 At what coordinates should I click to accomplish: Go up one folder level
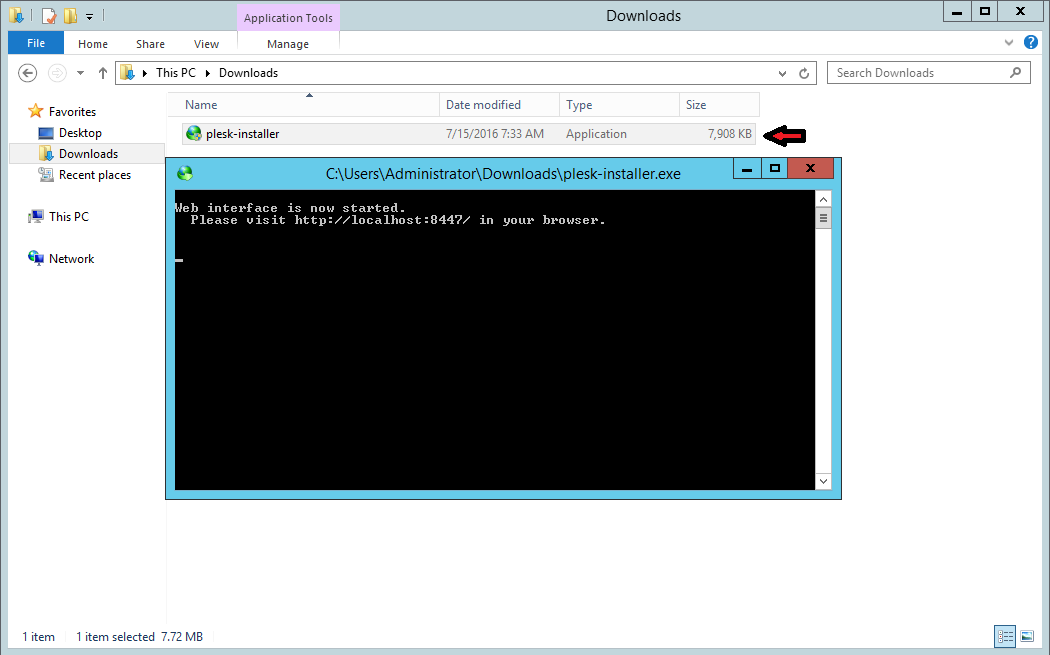[x=102, y=73]
